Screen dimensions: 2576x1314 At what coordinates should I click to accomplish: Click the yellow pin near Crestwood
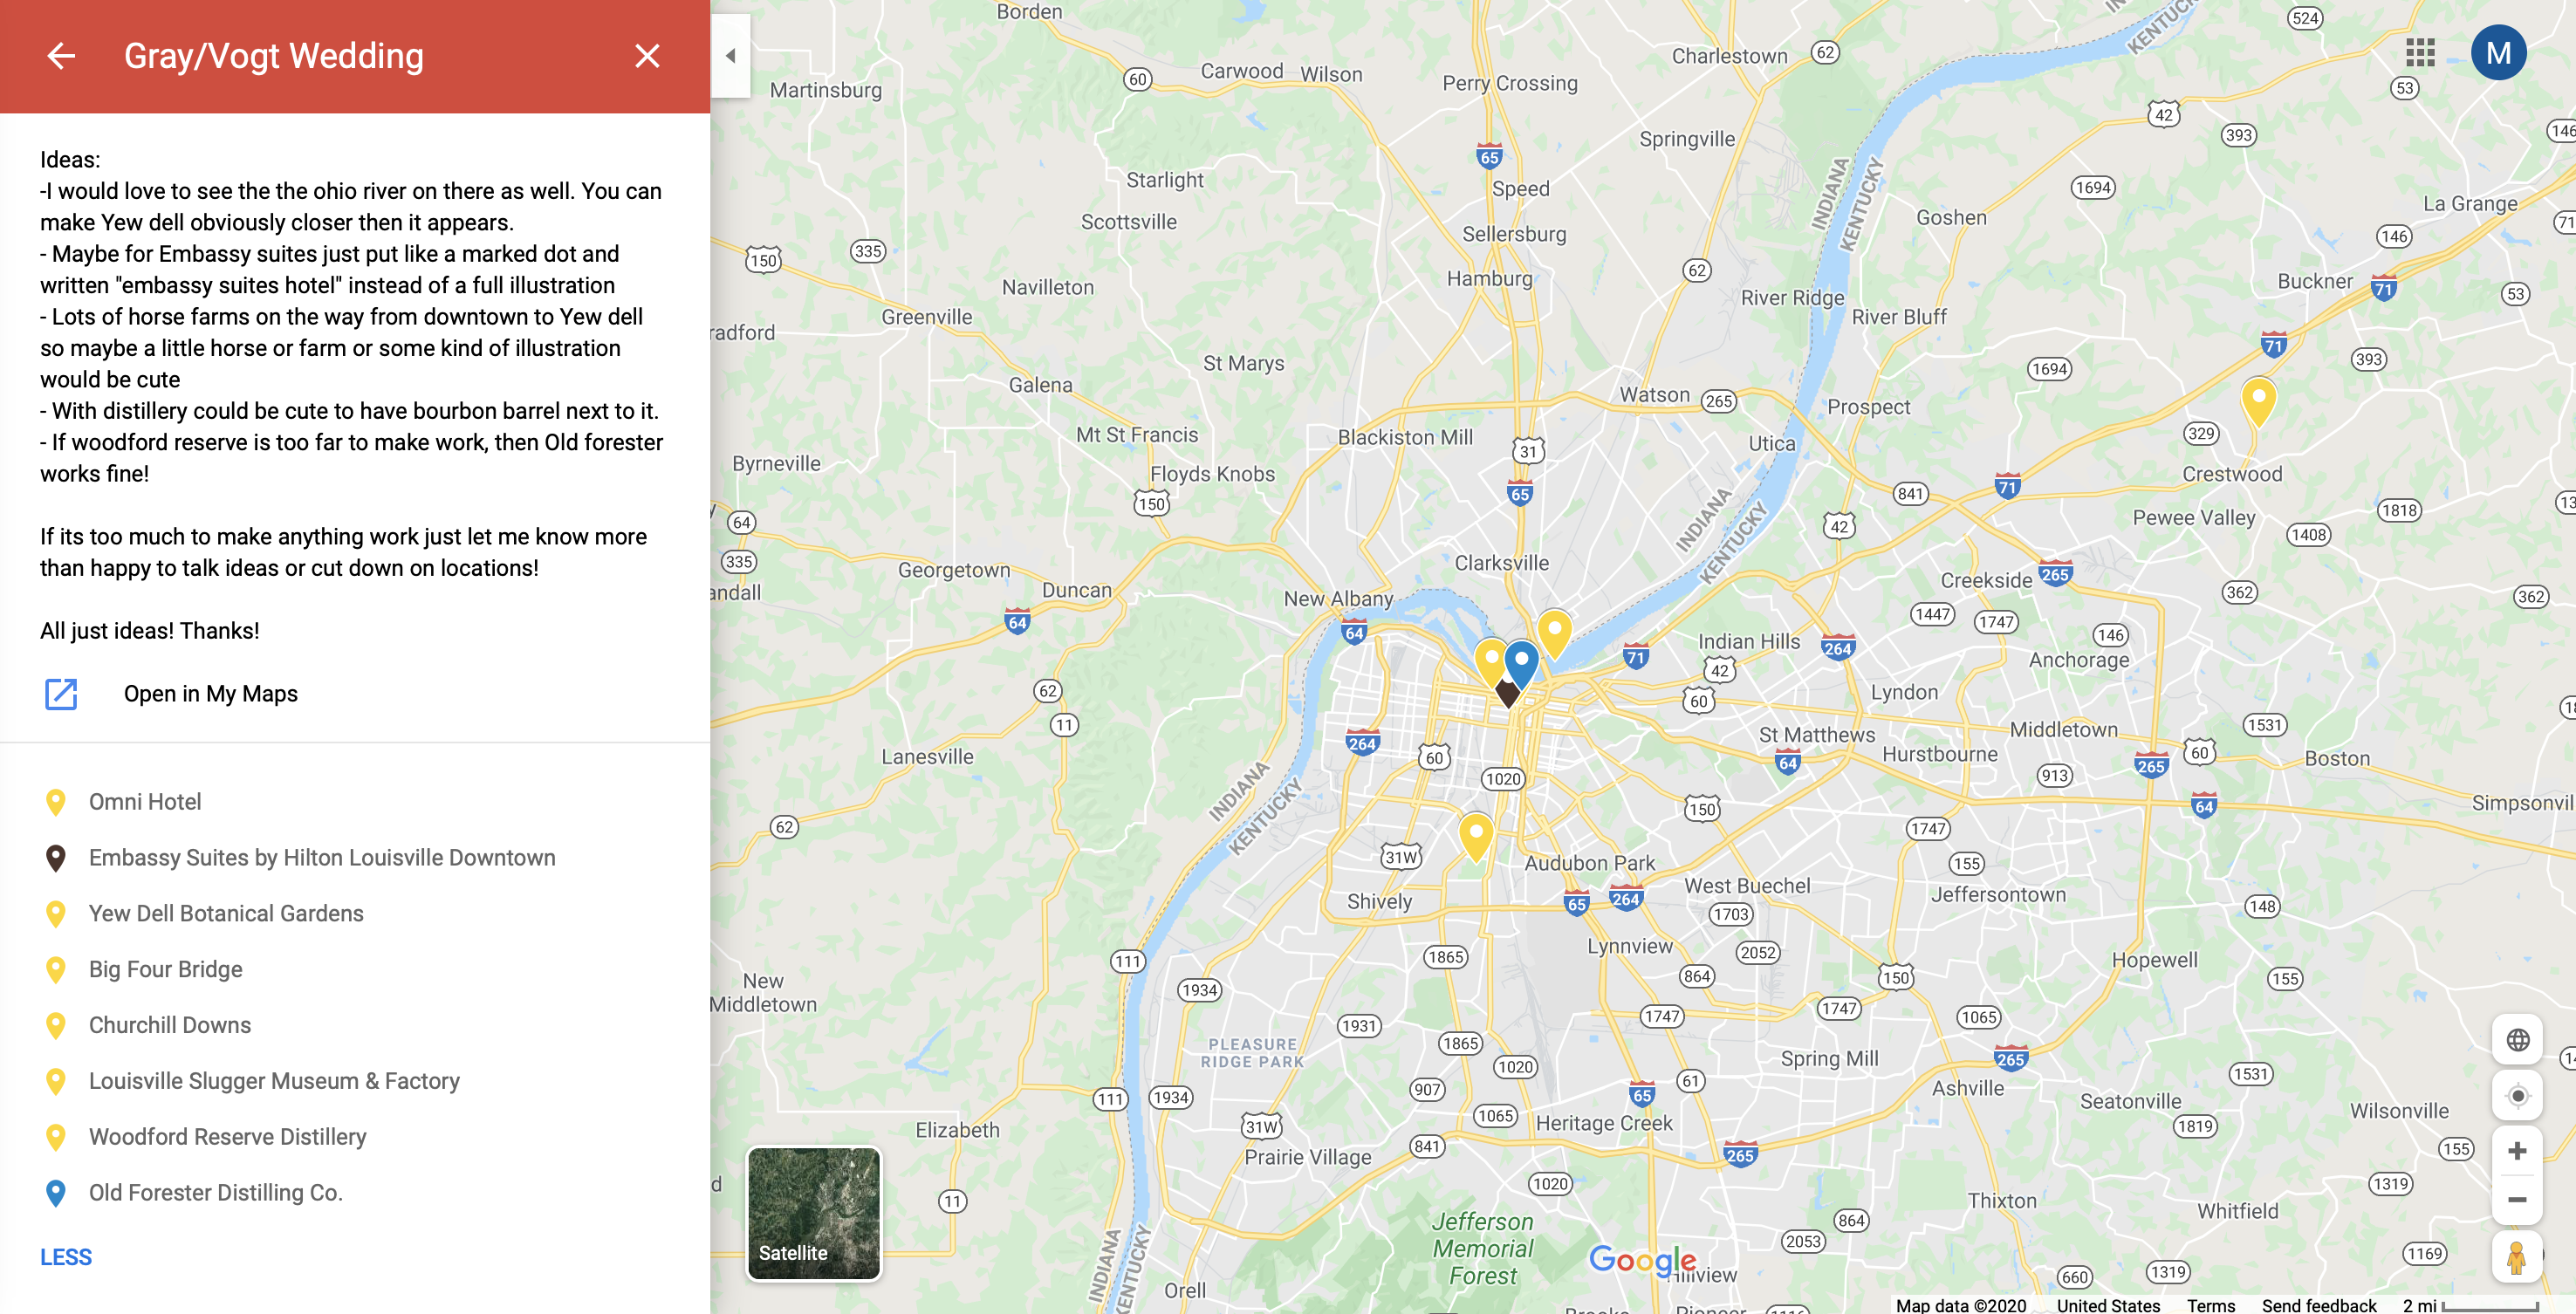(x=2258, y=398)
